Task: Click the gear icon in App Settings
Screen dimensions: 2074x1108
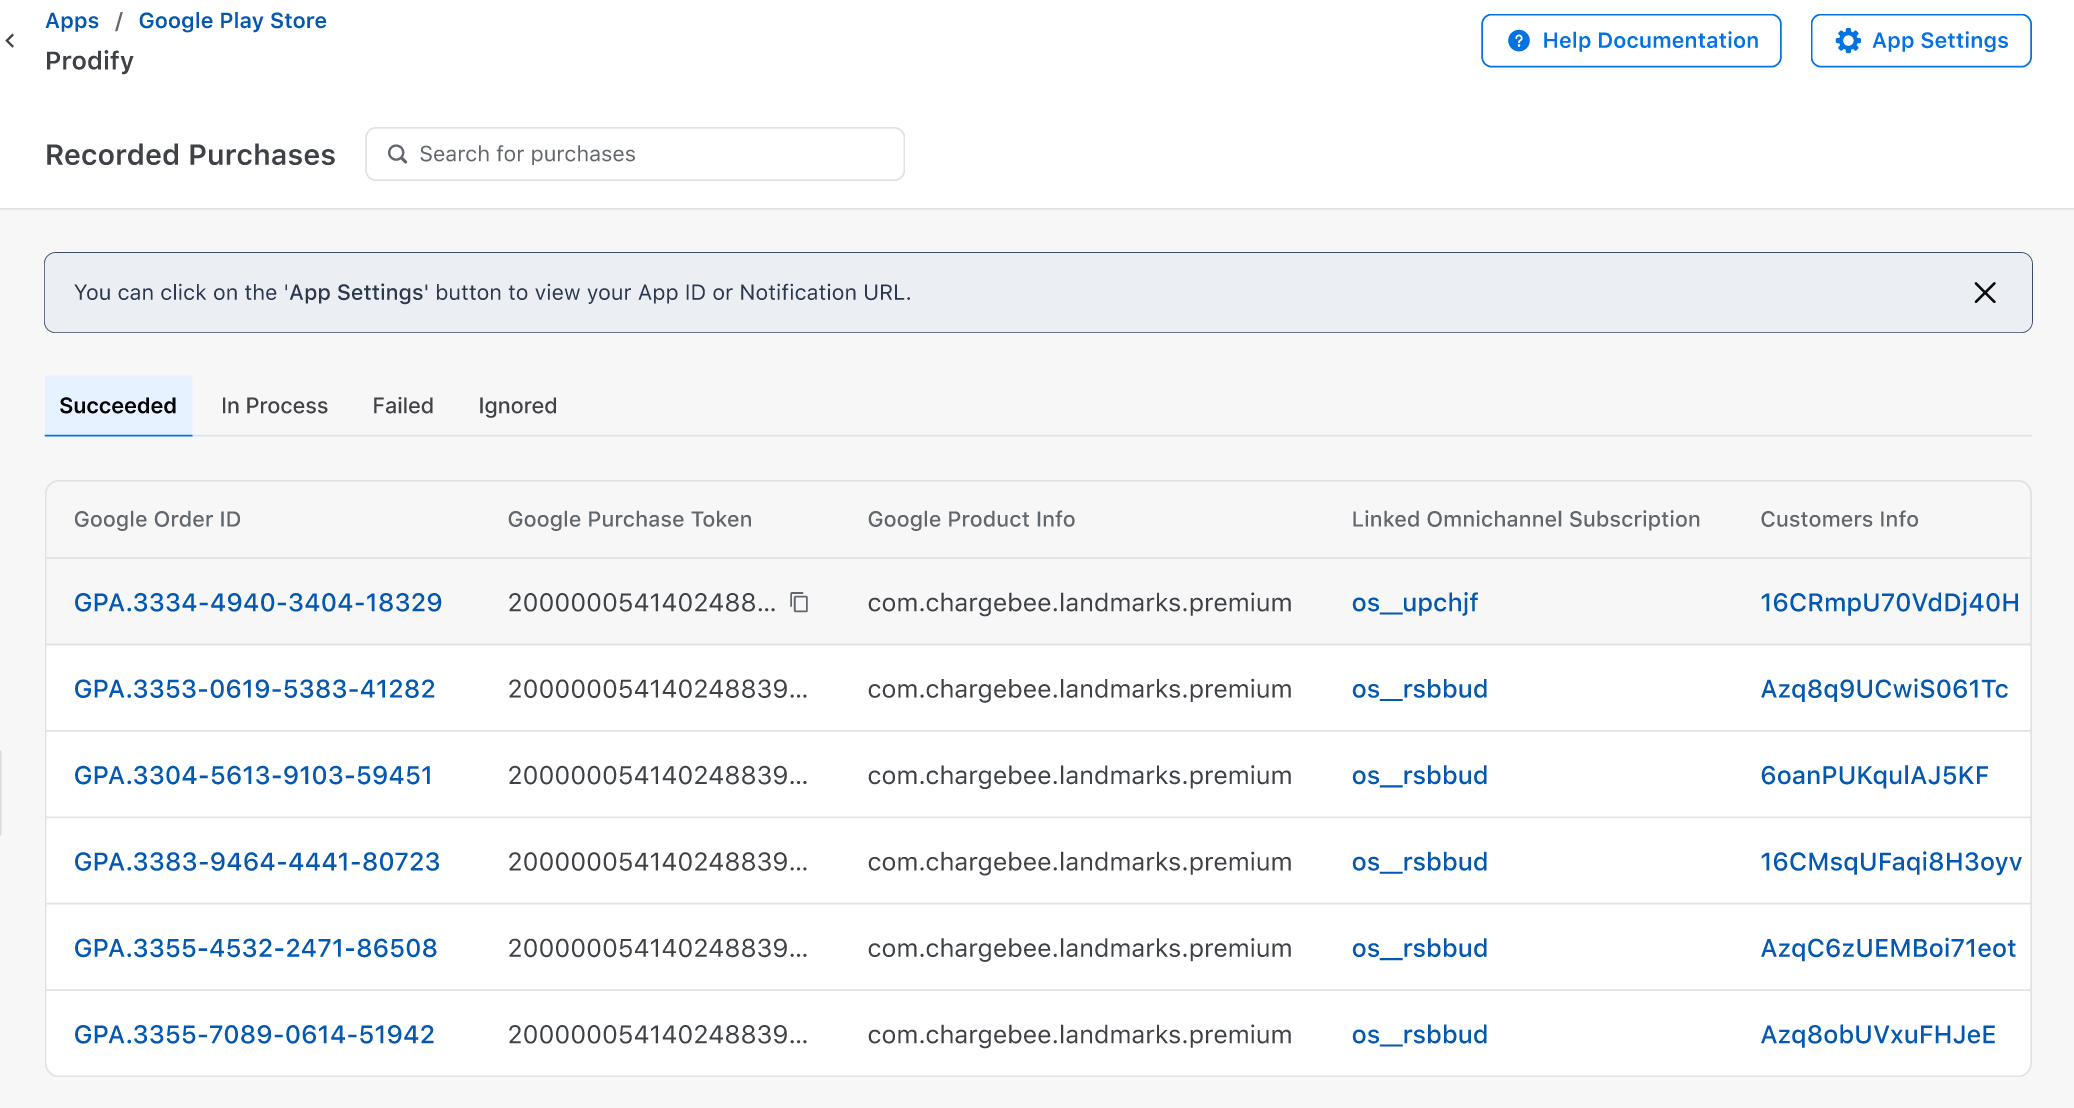Action: pos(1847,41)
